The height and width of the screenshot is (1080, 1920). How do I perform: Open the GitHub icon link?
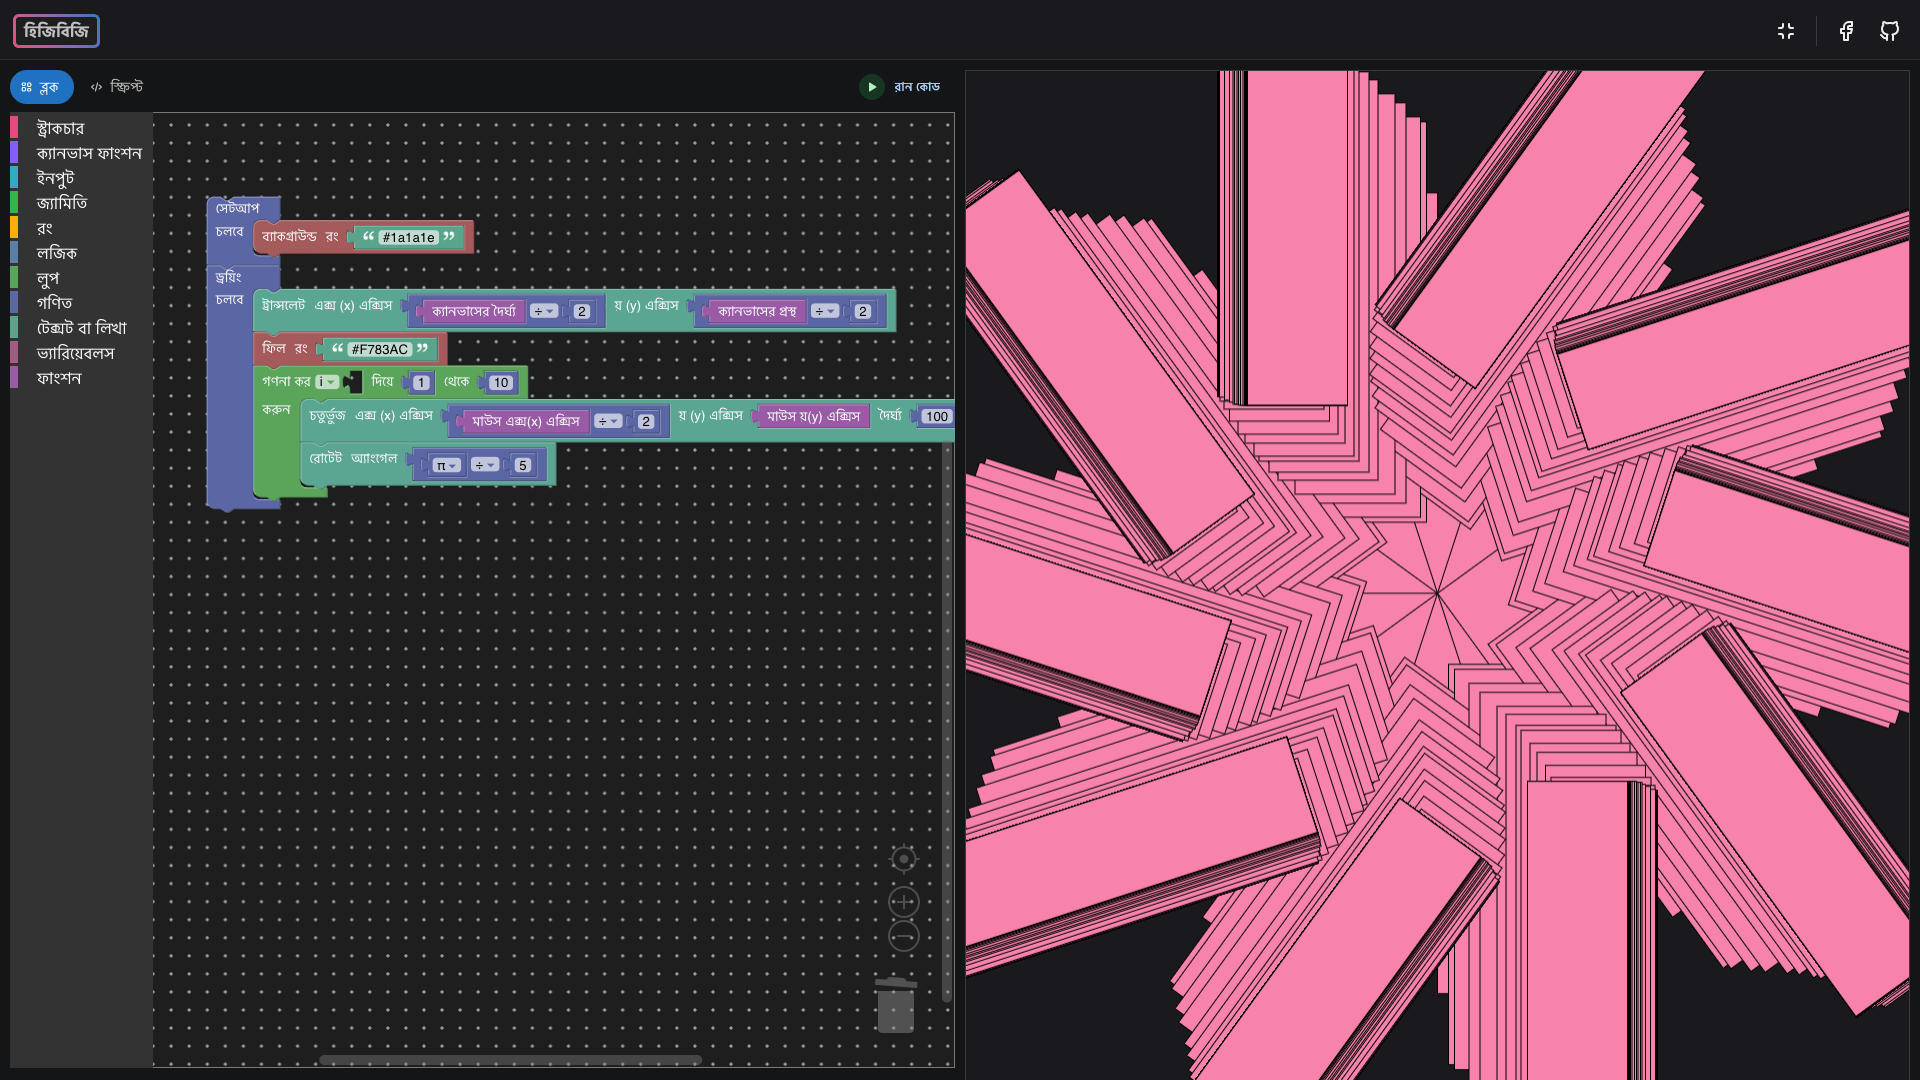click(1889, 31)
